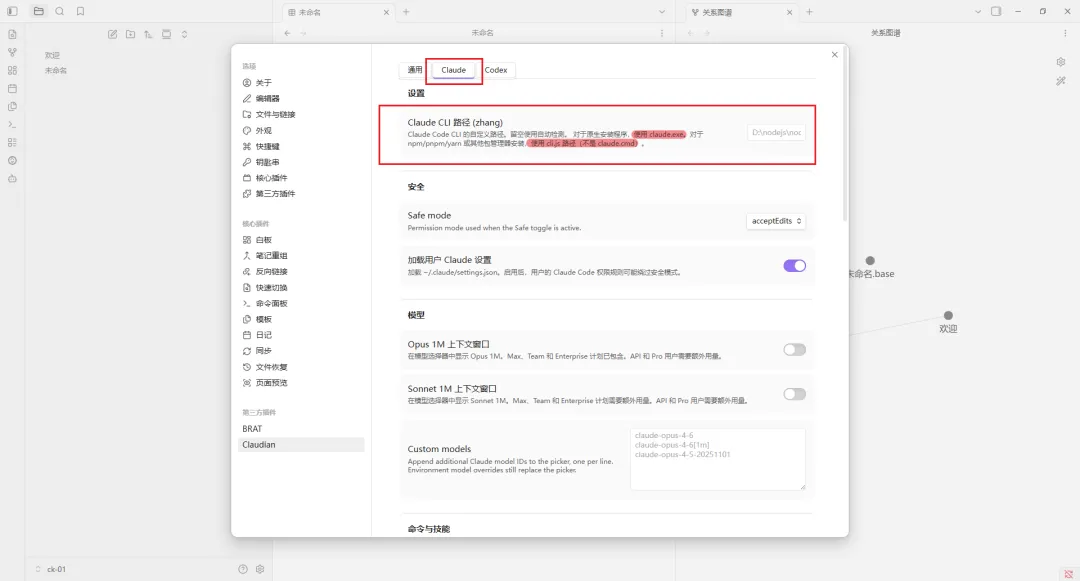Open the bookmarks icon in left sidebar
Image resolution: width=1080 pixels, height=581 pixels.
[x=81, y=11]
